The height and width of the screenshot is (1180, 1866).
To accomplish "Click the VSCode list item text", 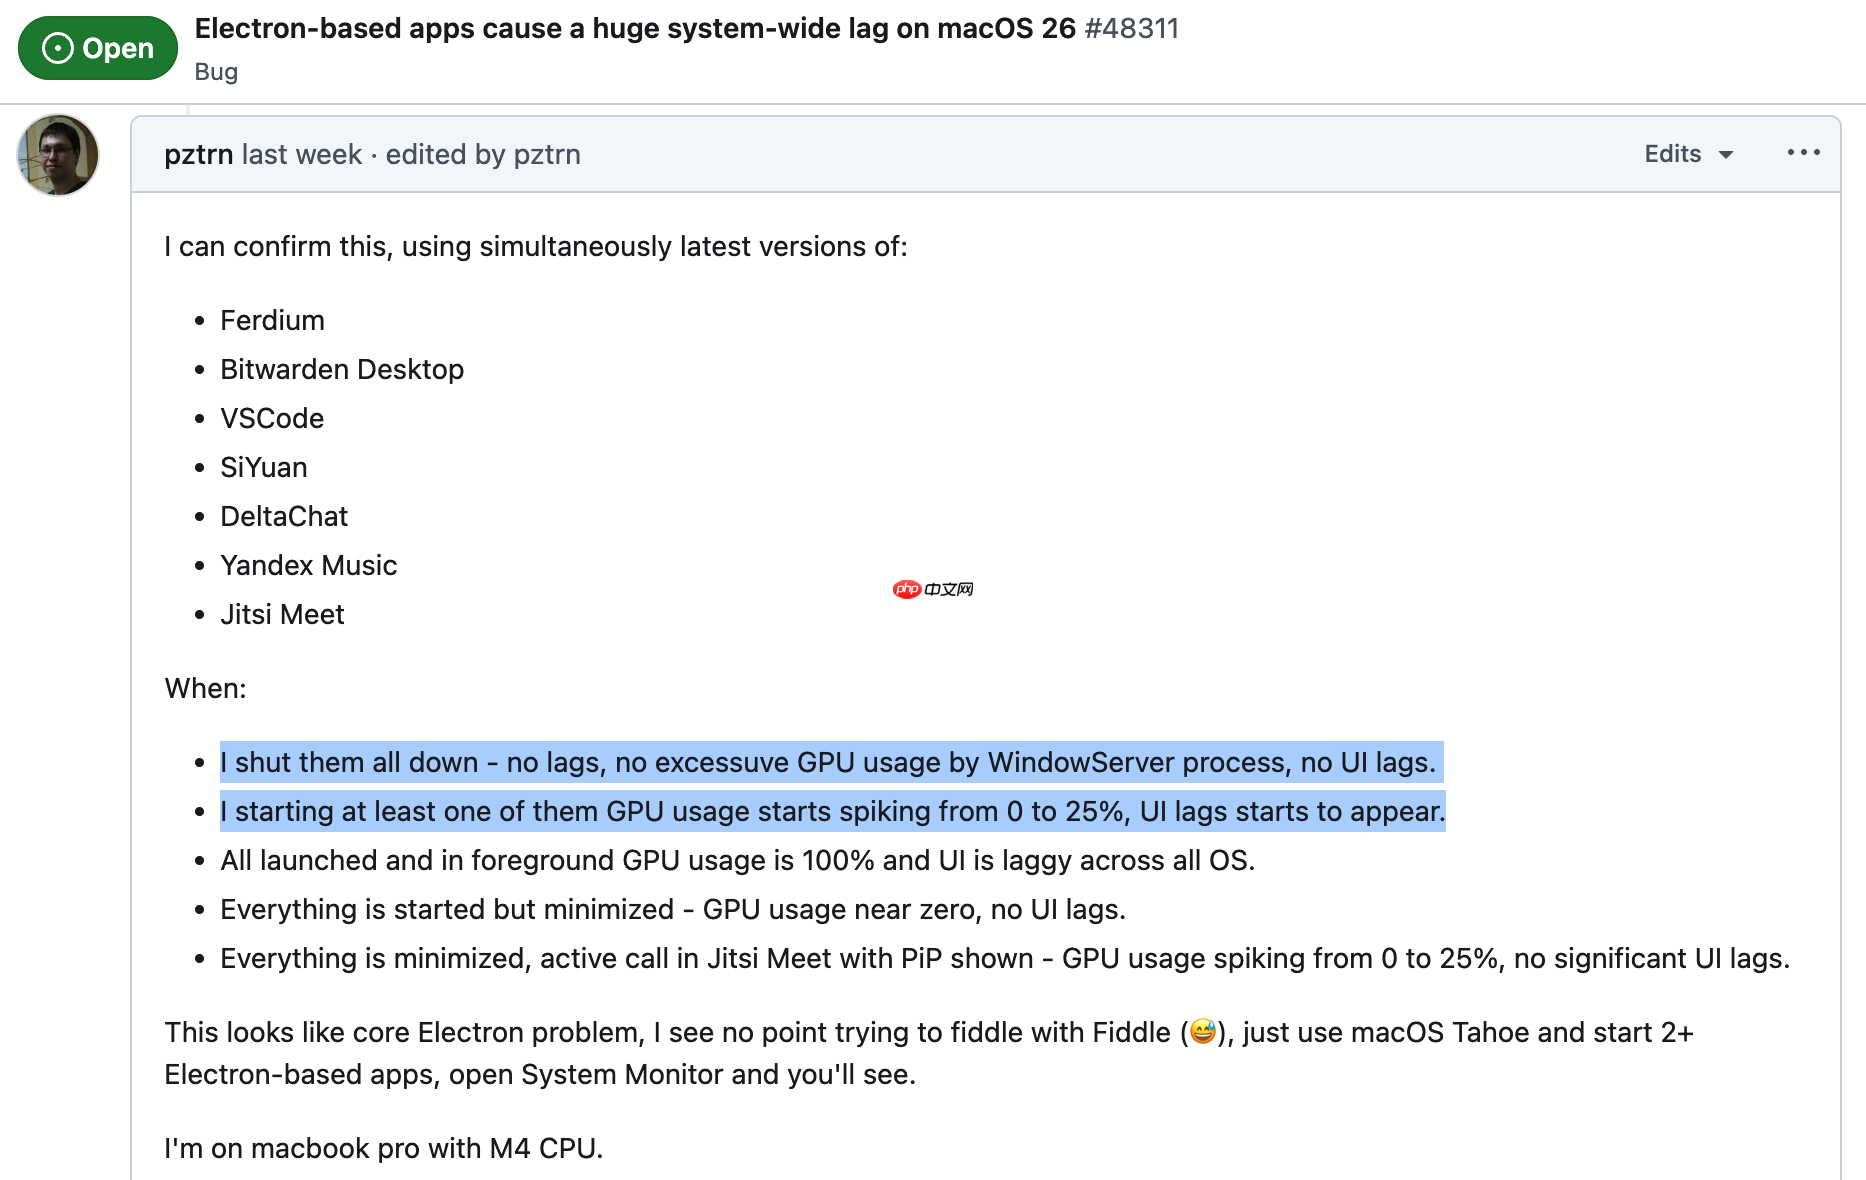I will [x=271, y=418].
